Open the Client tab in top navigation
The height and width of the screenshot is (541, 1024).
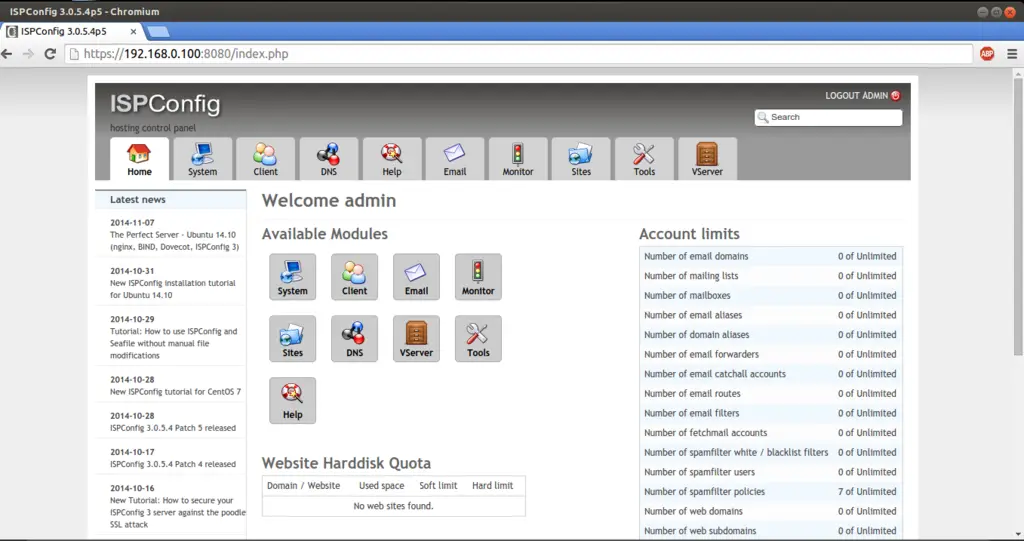[x=265, y=159]
